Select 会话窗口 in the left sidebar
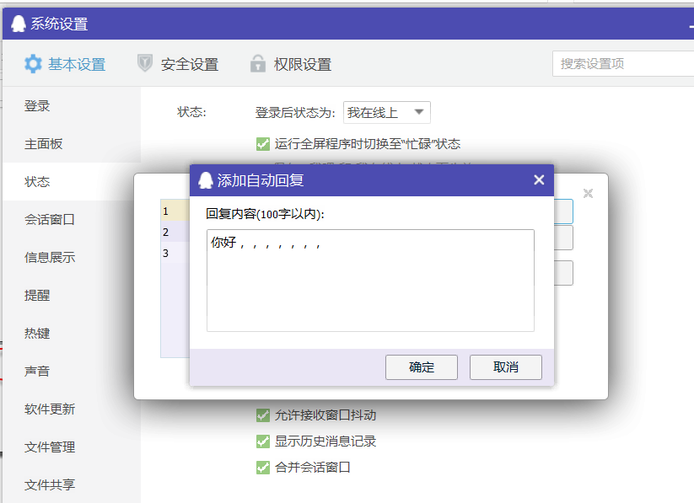 [x=50, y=219]
